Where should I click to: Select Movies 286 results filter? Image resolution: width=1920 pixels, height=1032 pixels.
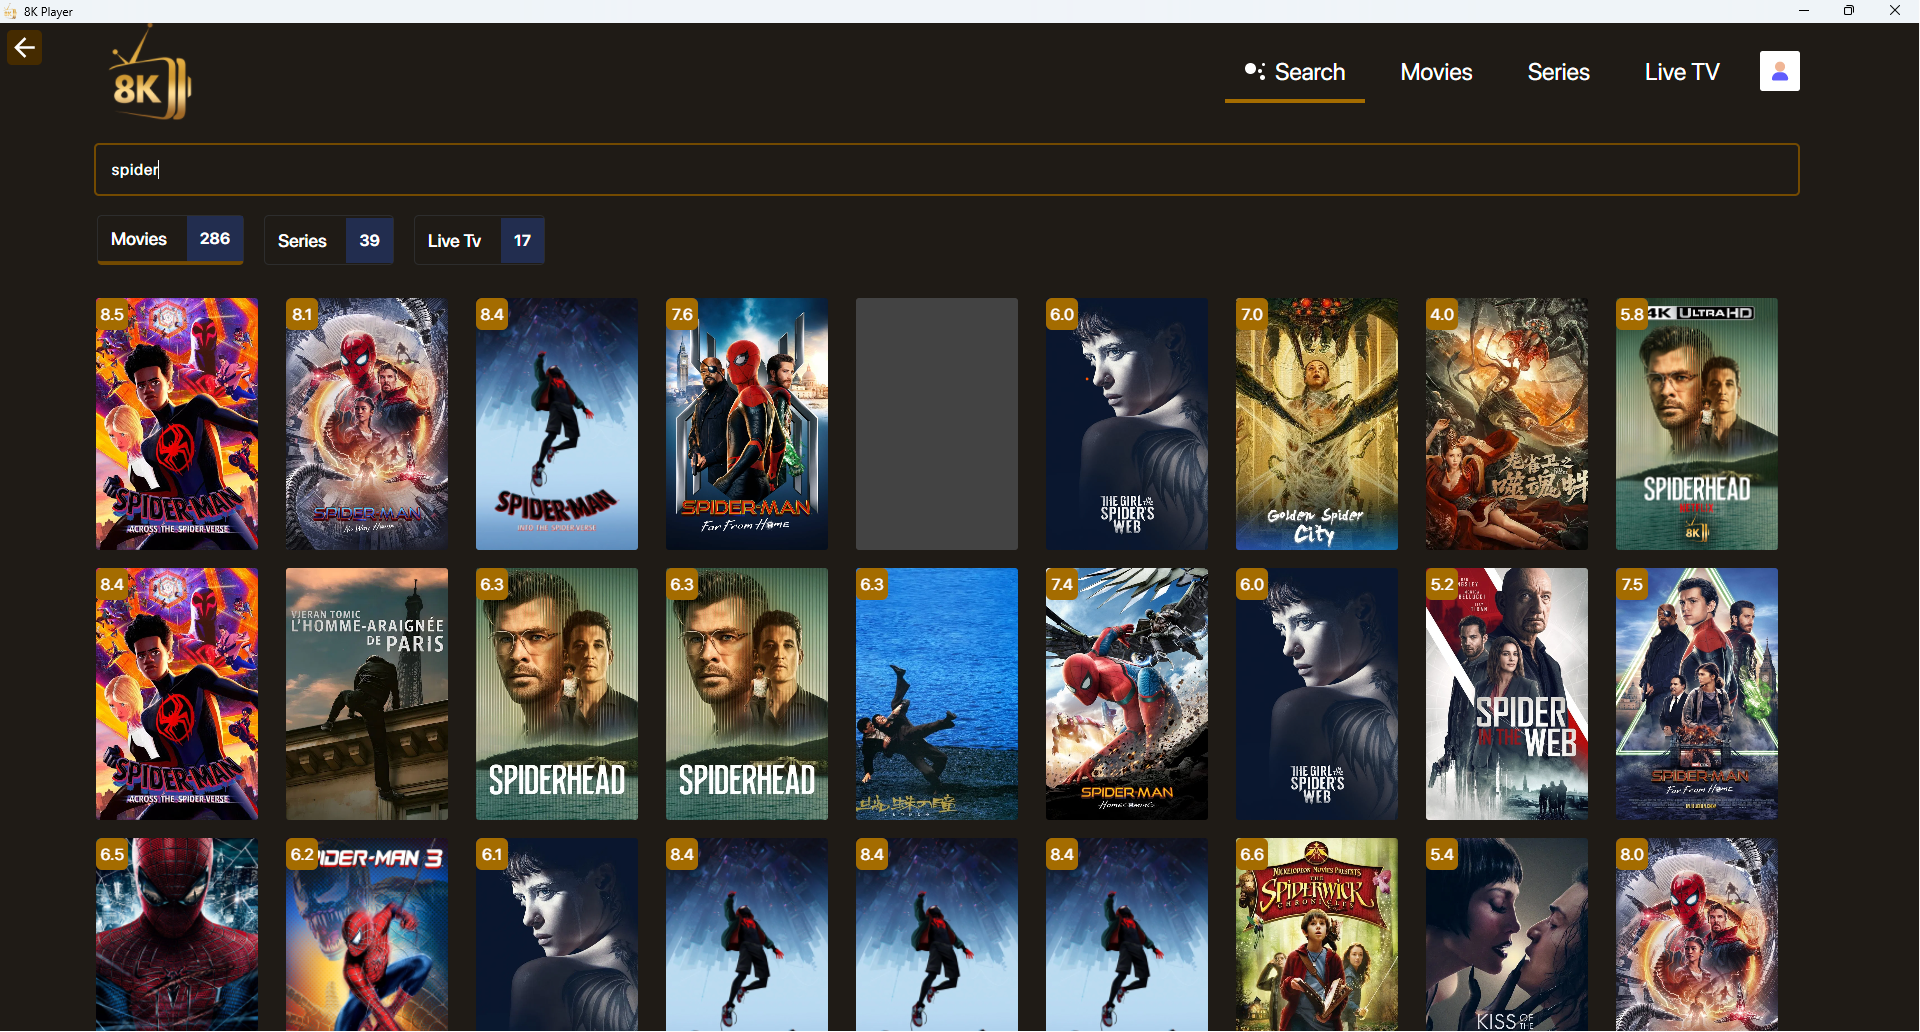[170, 239]
